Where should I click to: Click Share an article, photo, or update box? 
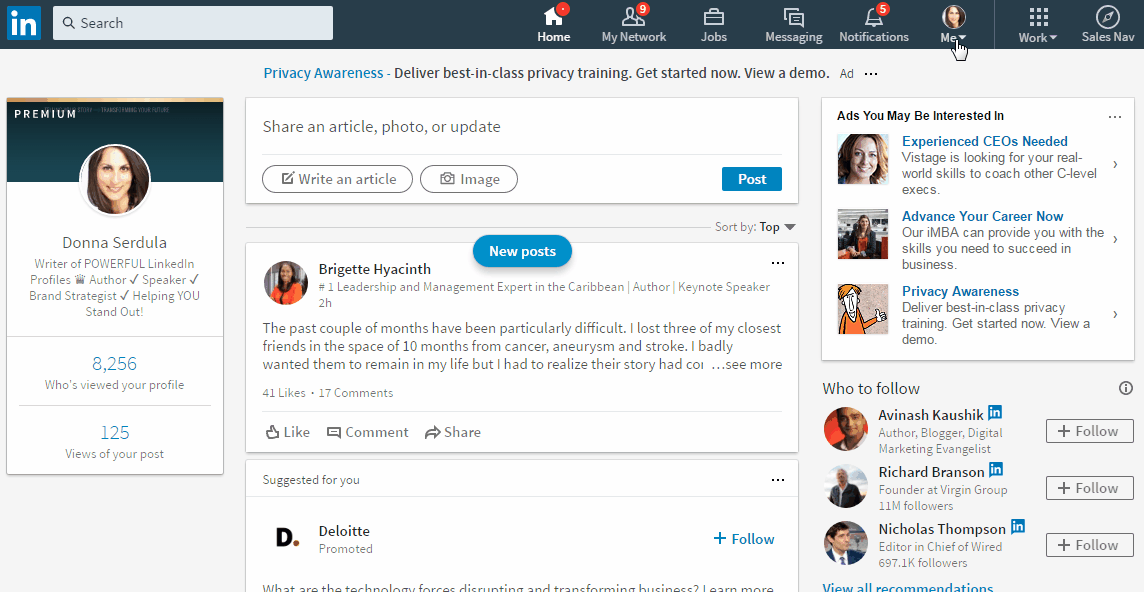pos(522,127)
